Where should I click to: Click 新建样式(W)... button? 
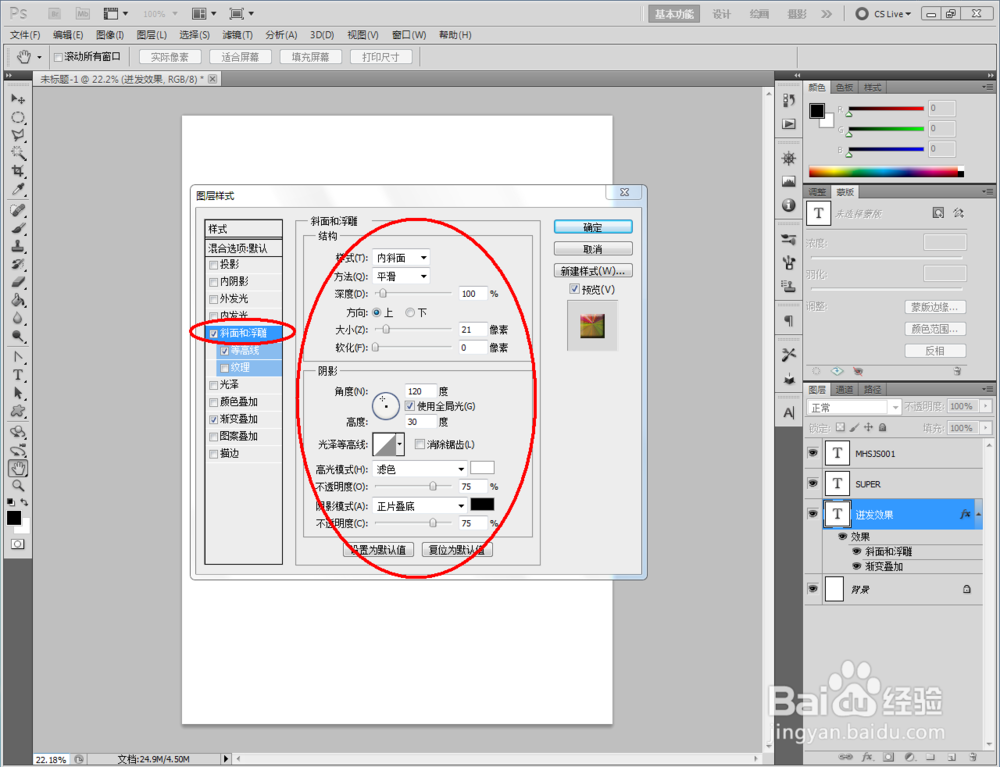click(x=593, y=271)
